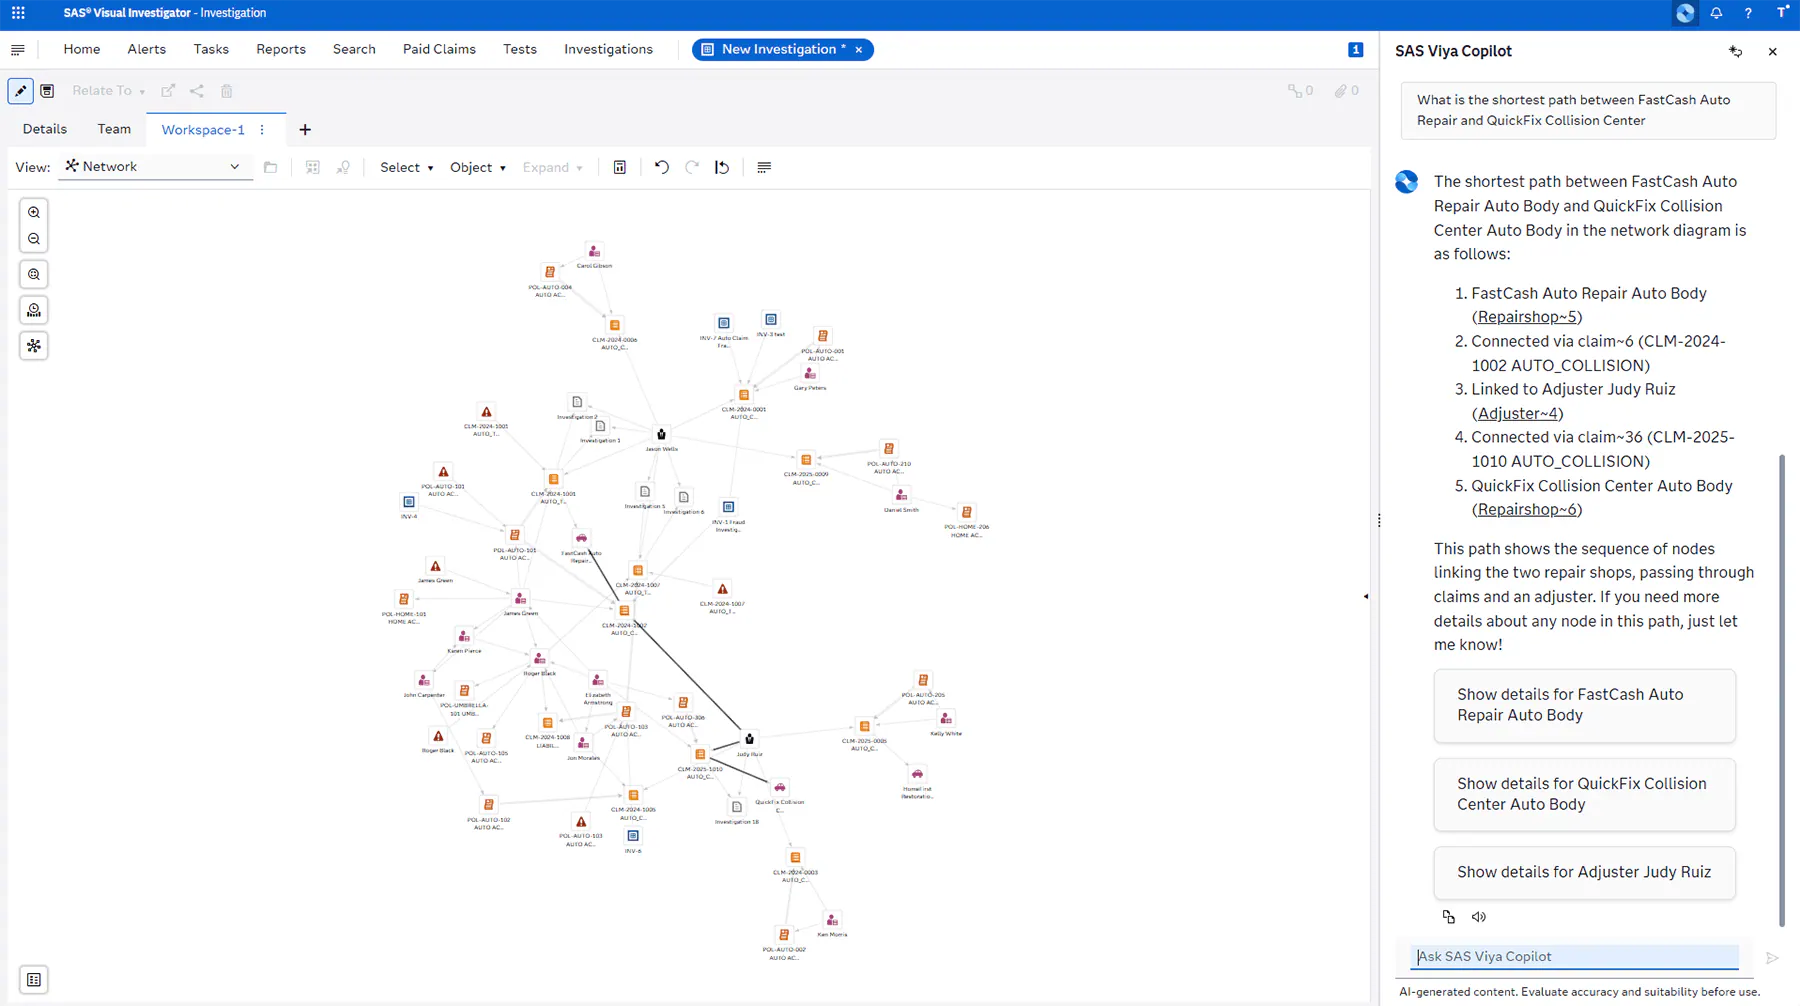Focus the Ask SAS Viya Copilot input
Image resolution: width=1800 pixels, height=1006 pixels.
click(x=1575, y=957)
